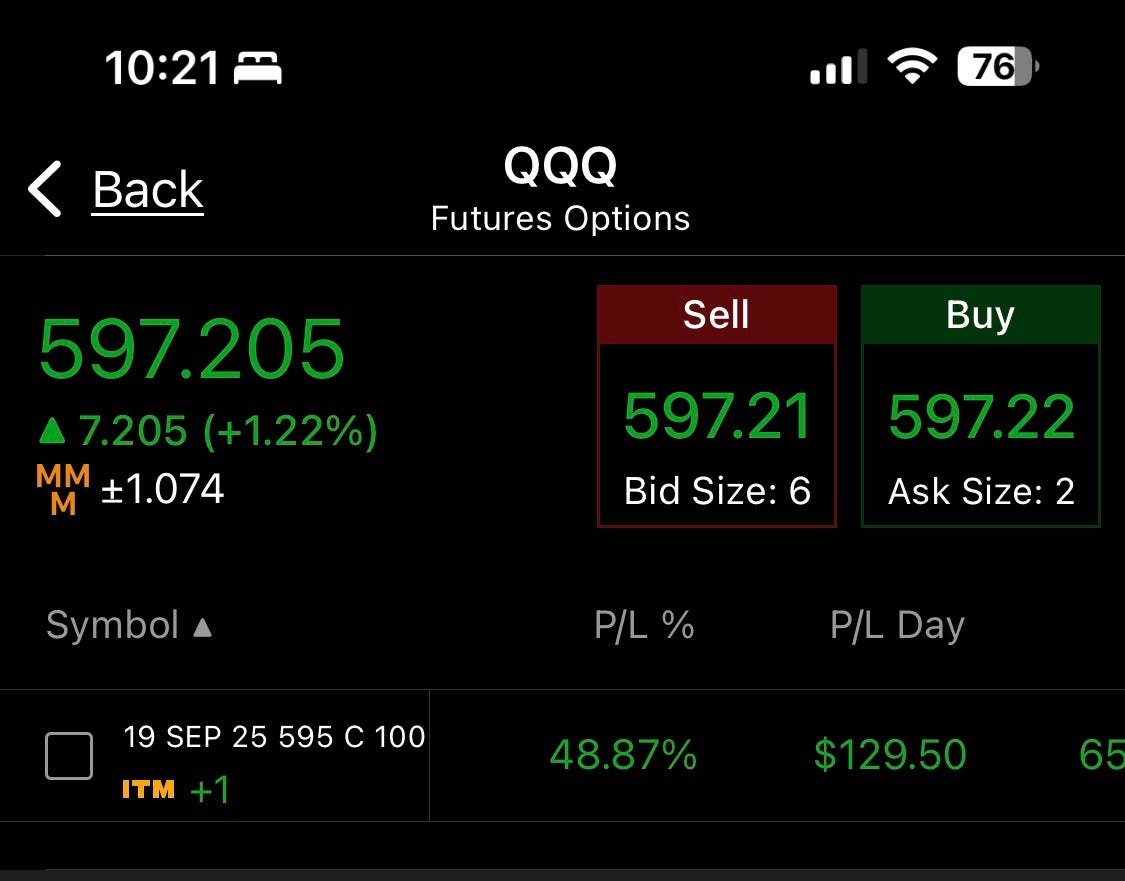Tap the Back link
The width and height of the screenshot is (1125, 881).
point(148,190)
